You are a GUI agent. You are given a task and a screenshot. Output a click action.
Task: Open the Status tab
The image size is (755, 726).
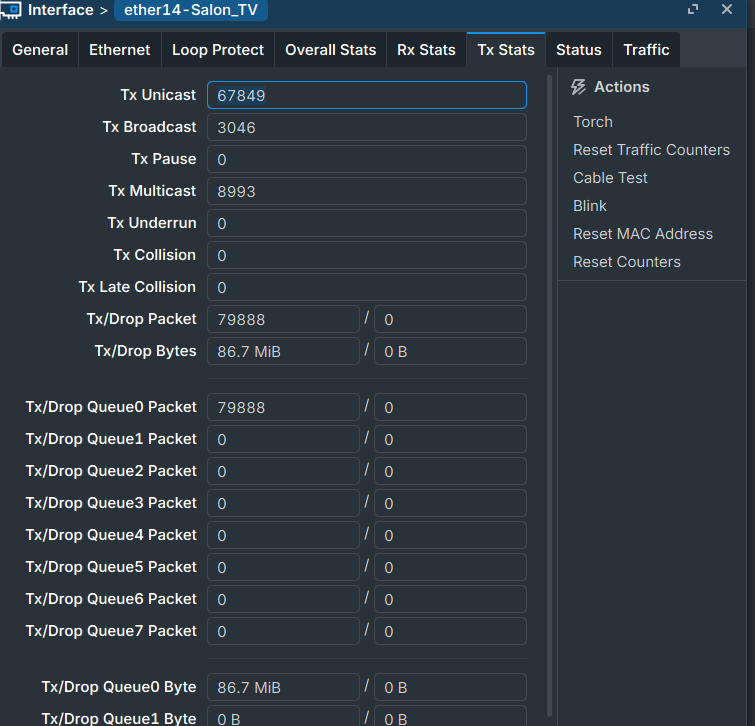click(x=579, y=50)
